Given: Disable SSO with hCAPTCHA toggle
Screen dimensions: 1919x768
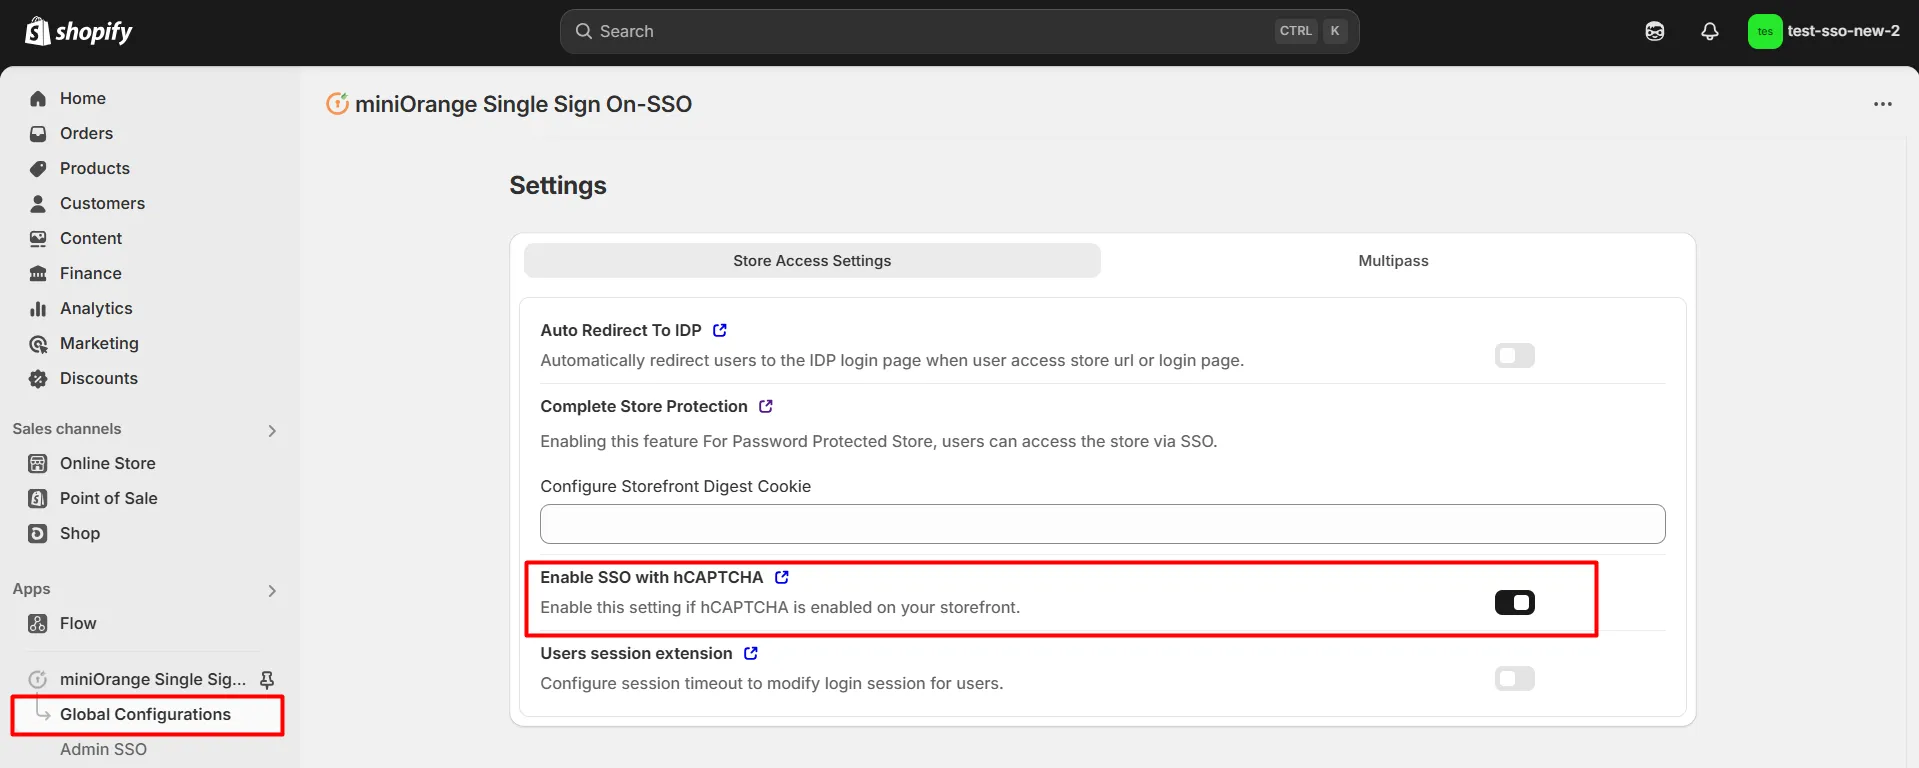Looking at the screenshot, I should click(x=1515, y=602).
